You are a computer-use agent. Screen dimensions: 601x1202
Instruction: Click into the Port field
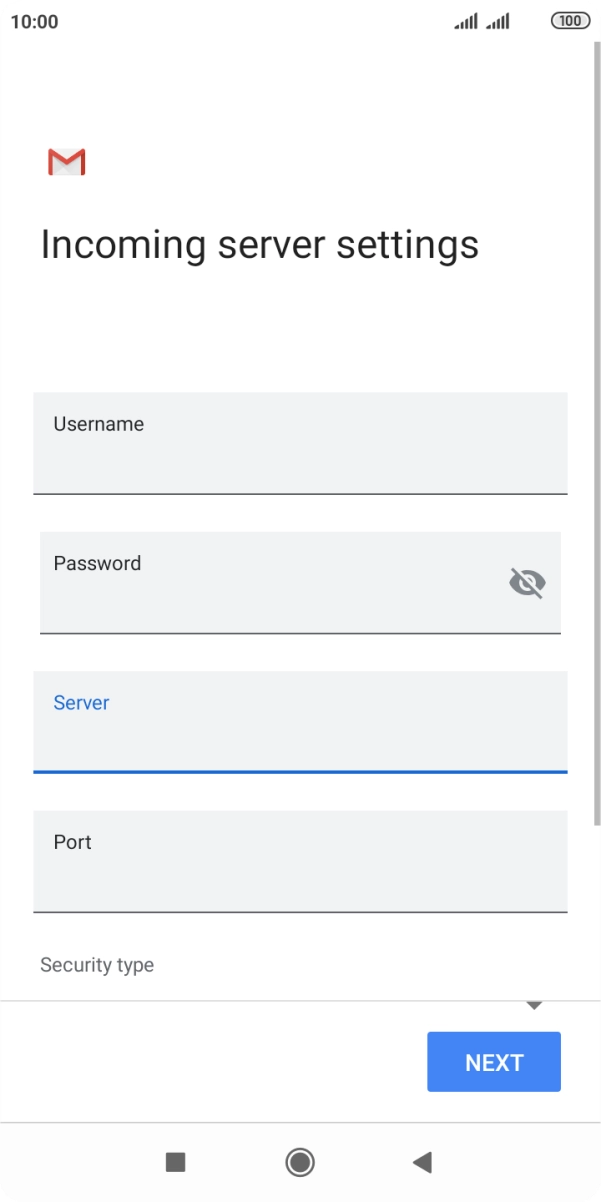coord(299,861)
